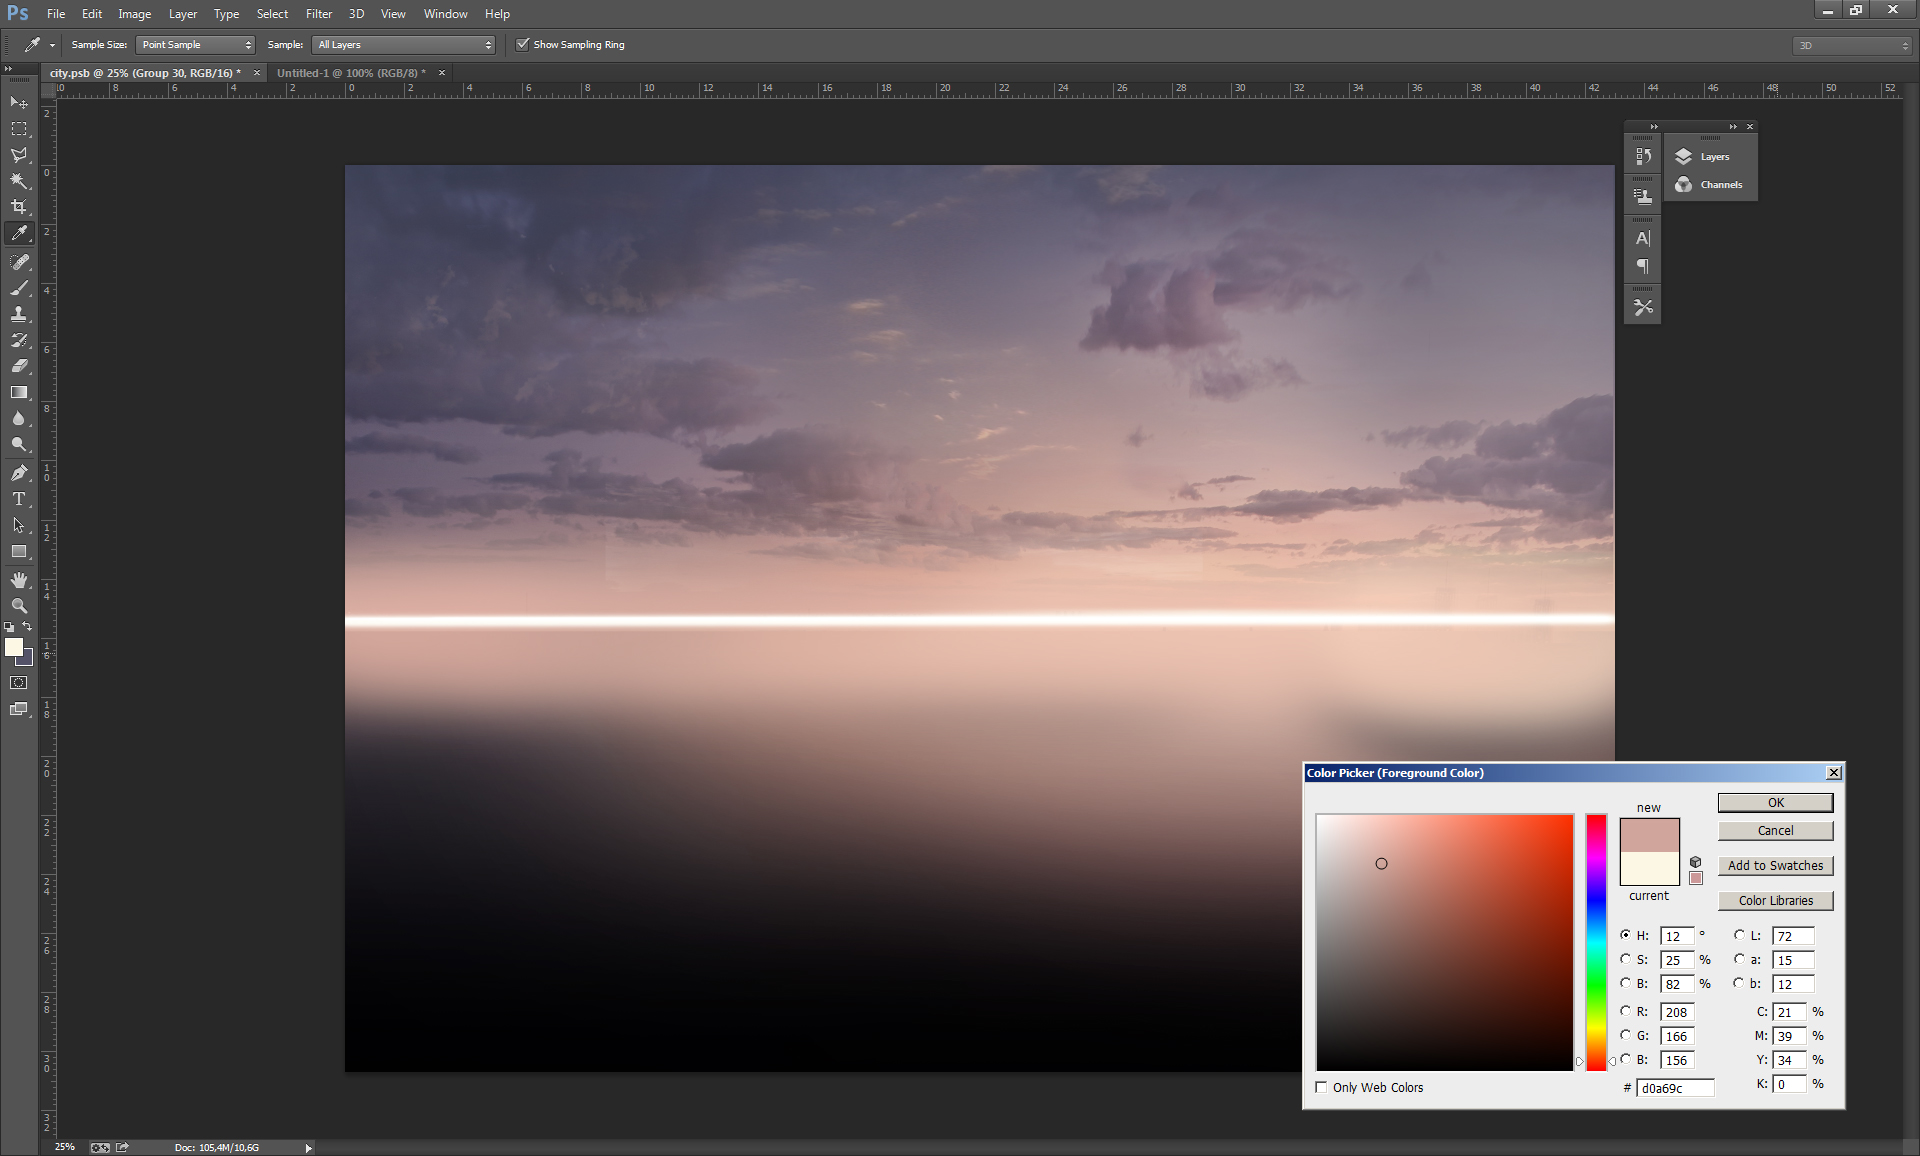Select the Crop tool
This screenshot has width=1920, height=1156.
click(x=19, y=207)
